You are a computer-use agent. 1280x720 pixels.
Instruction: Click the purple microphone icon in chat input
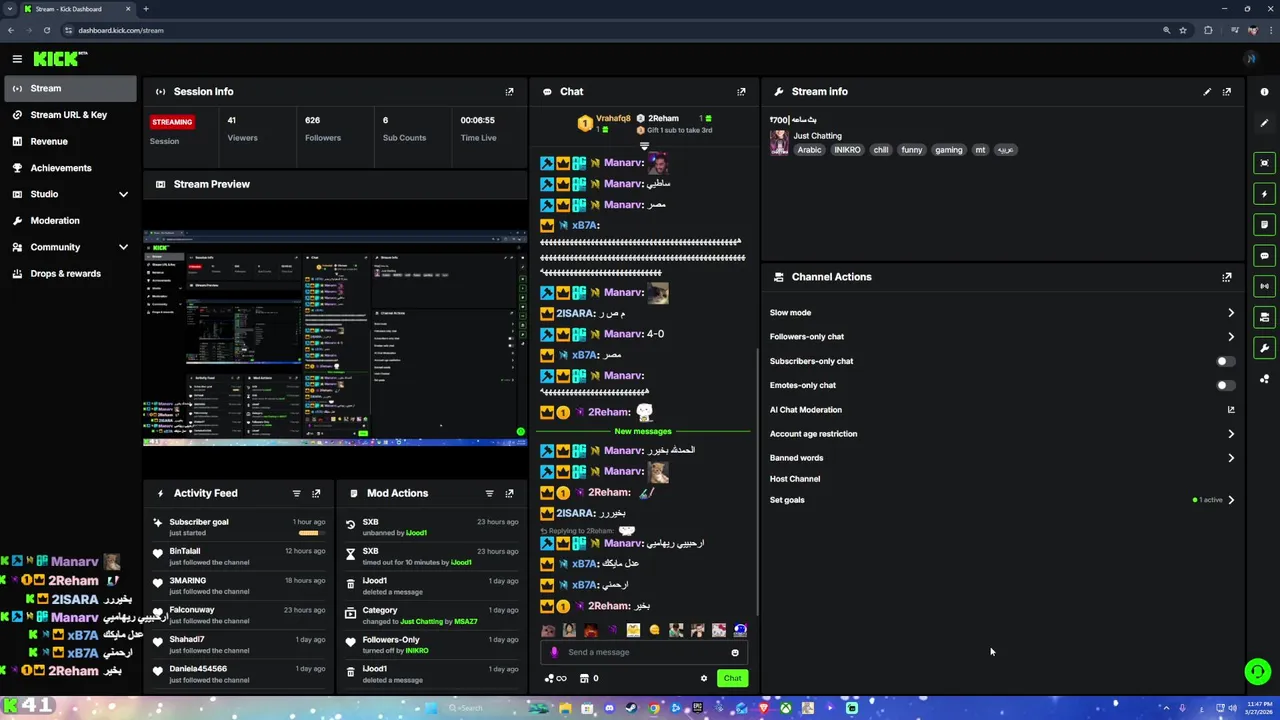[554, 652]
